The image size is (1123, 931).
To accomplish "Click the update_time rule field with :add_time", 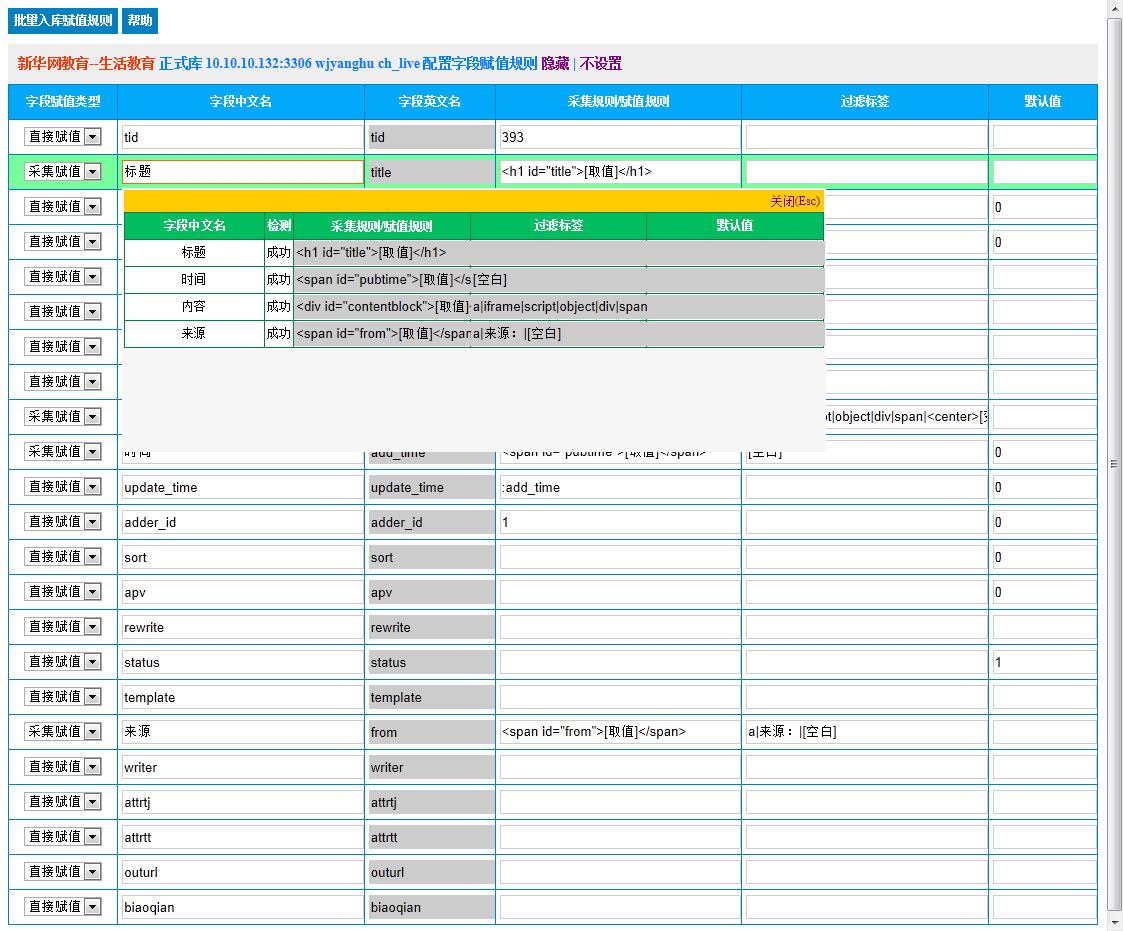I will [618, 487].
